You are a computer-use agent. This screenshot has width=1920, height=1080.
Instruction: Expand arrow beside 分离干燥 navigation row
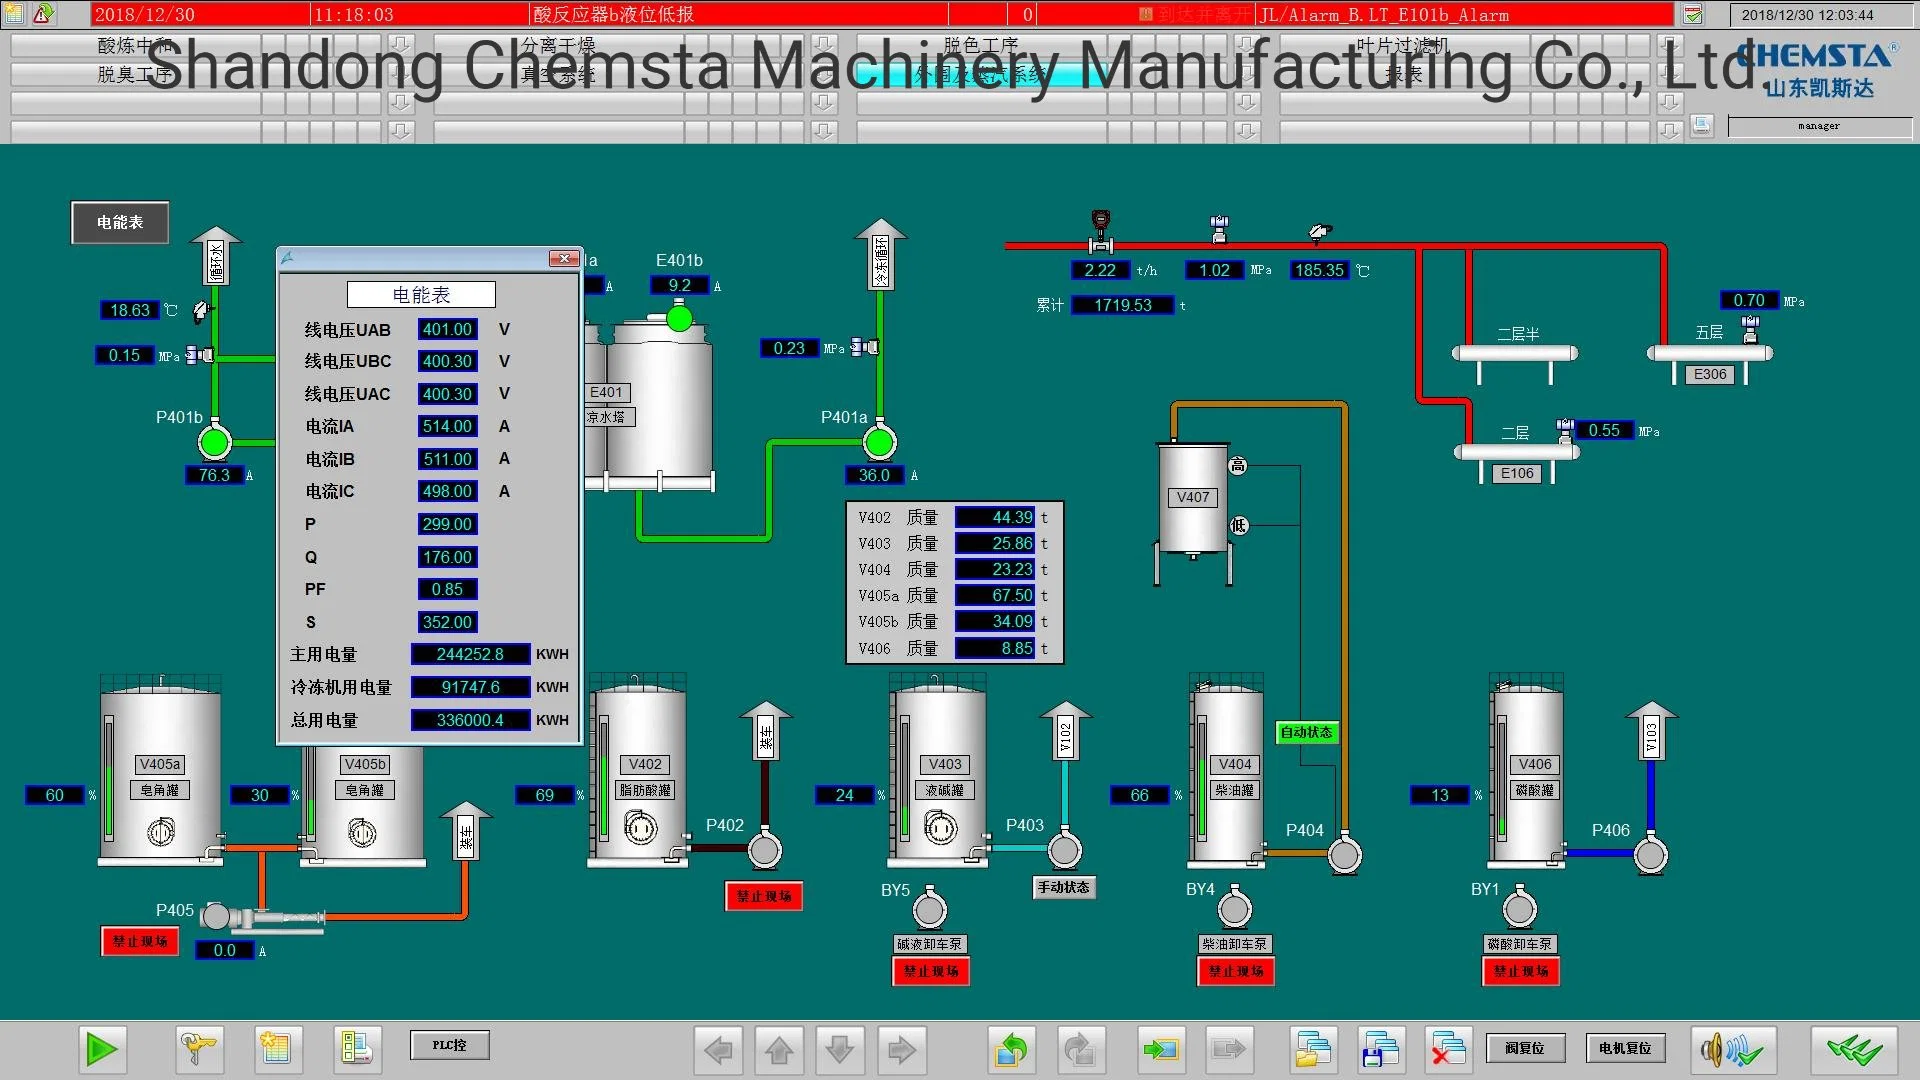(x=823, y=45)
